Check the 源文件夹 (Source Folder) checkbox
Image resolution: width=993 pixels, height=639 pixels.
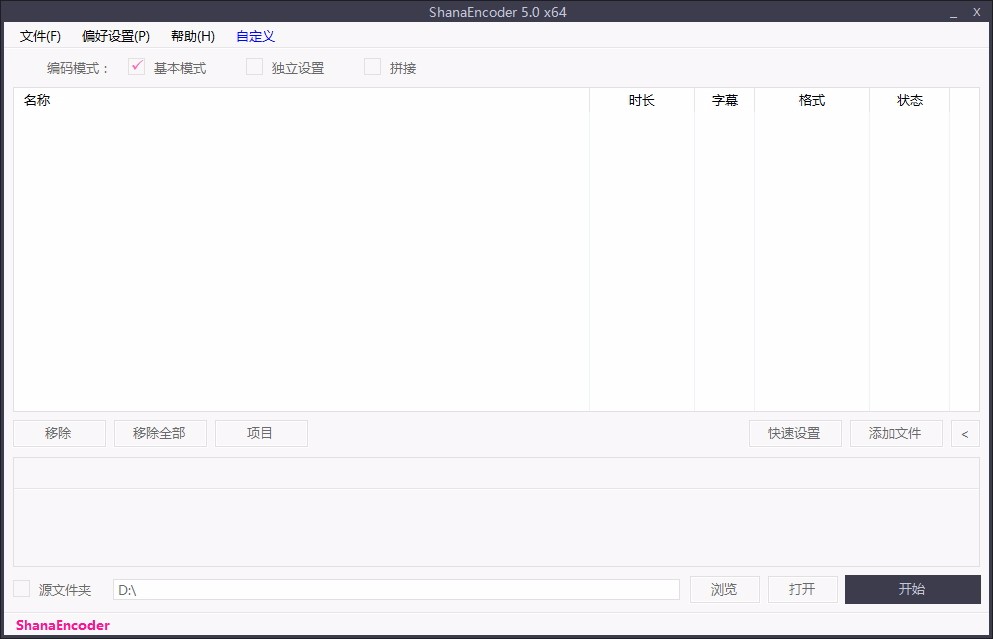pyautogui.click(x=22, y=589)
